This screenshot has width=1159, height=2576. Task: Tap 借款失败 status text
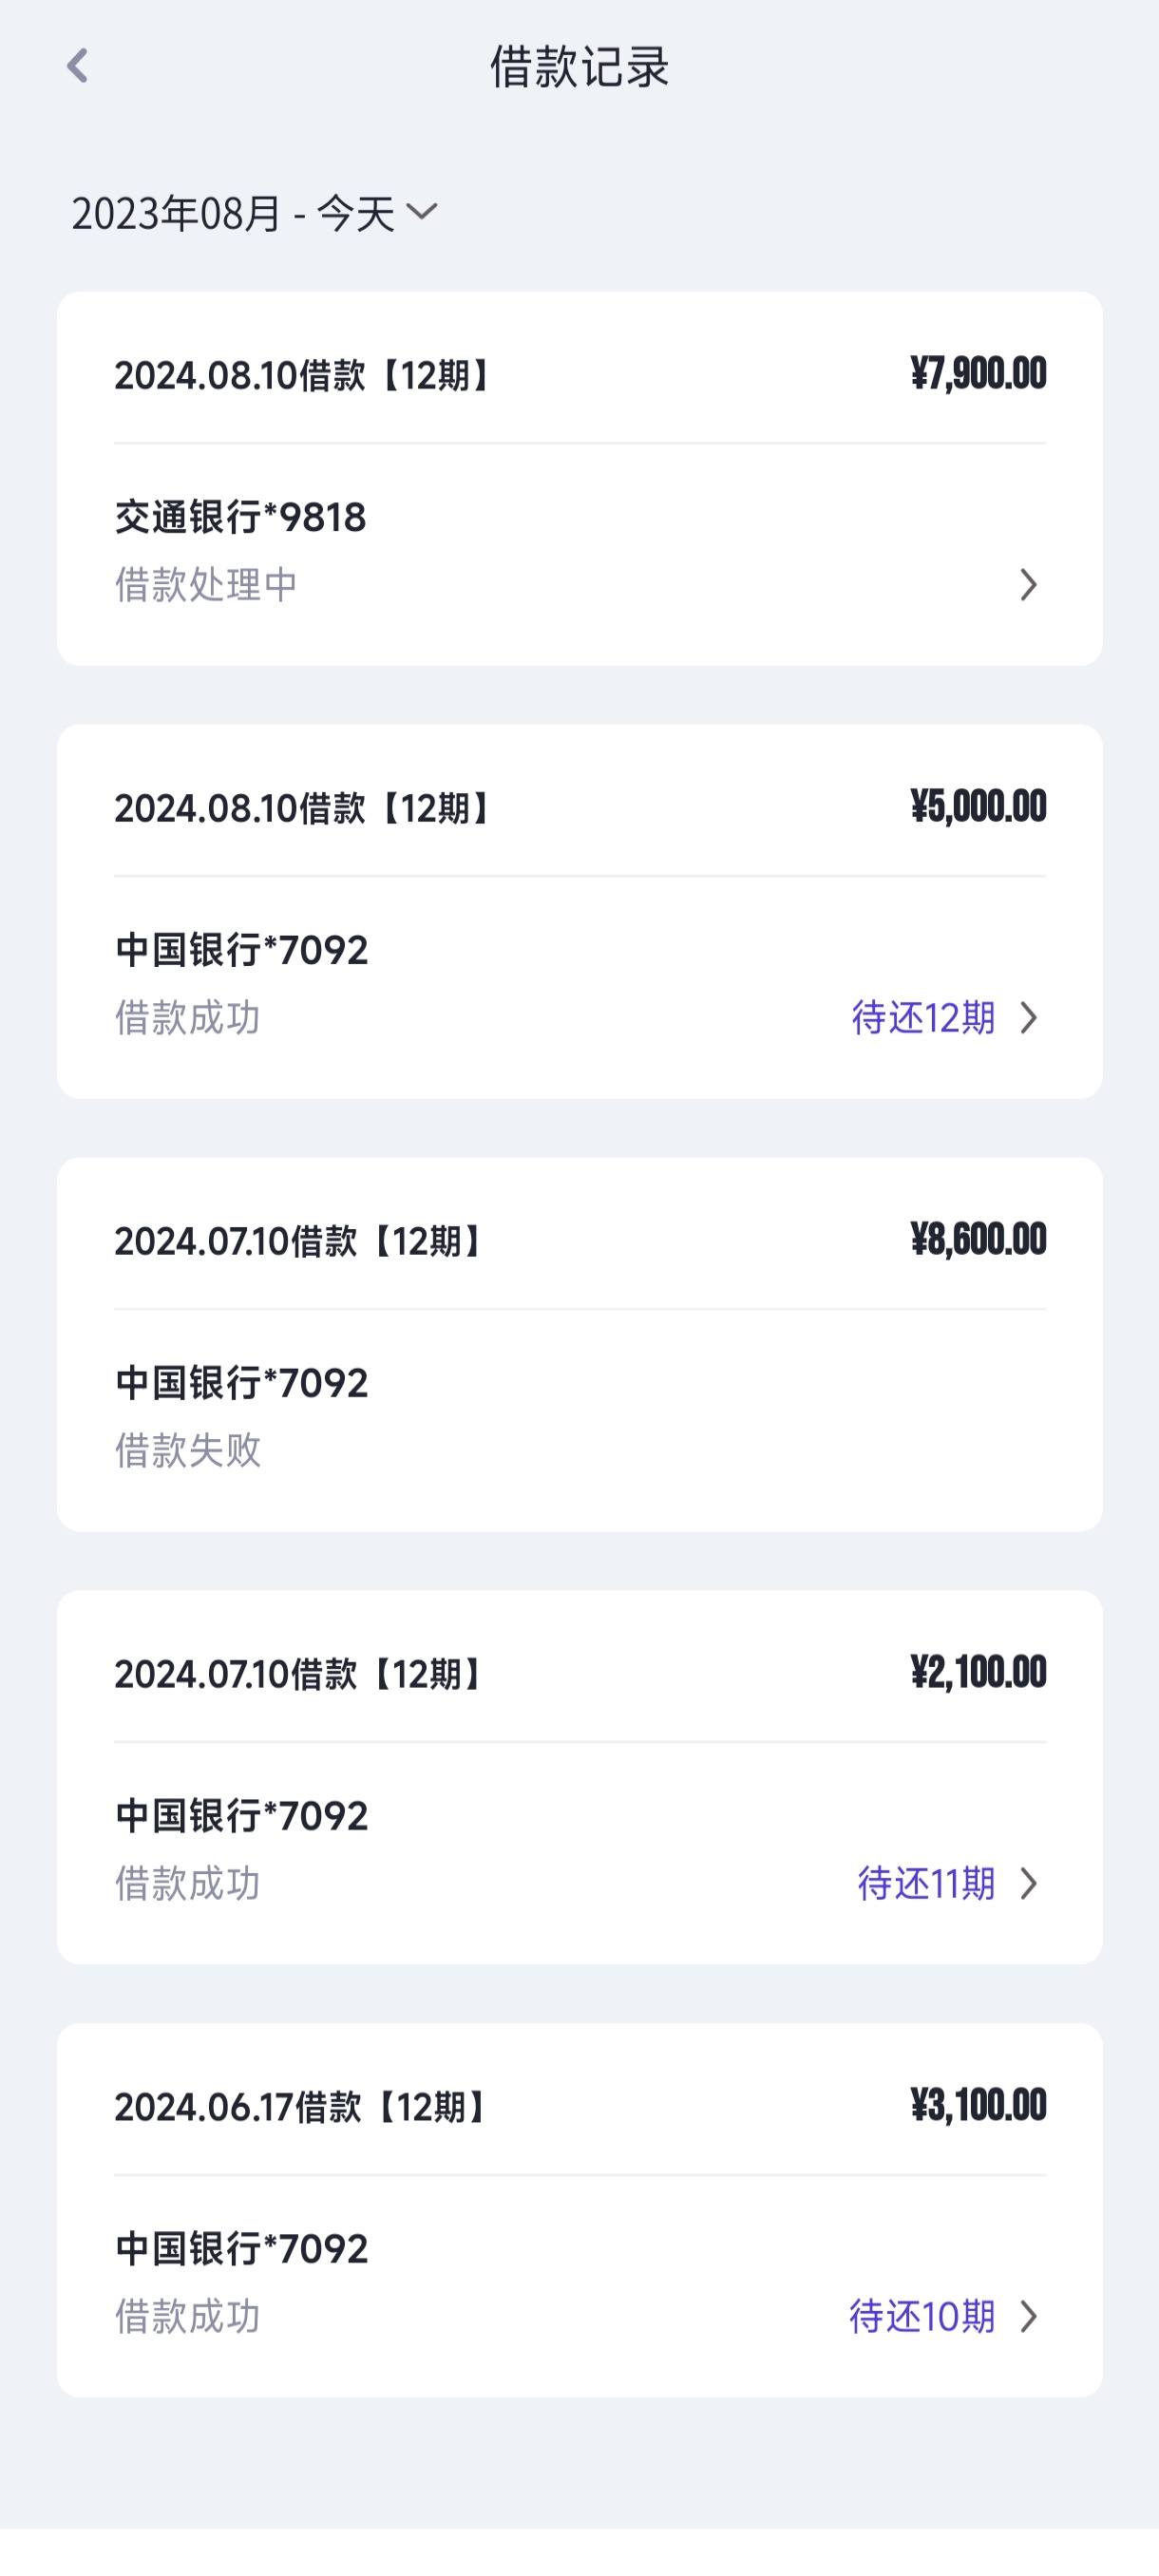coord(188,1450)
